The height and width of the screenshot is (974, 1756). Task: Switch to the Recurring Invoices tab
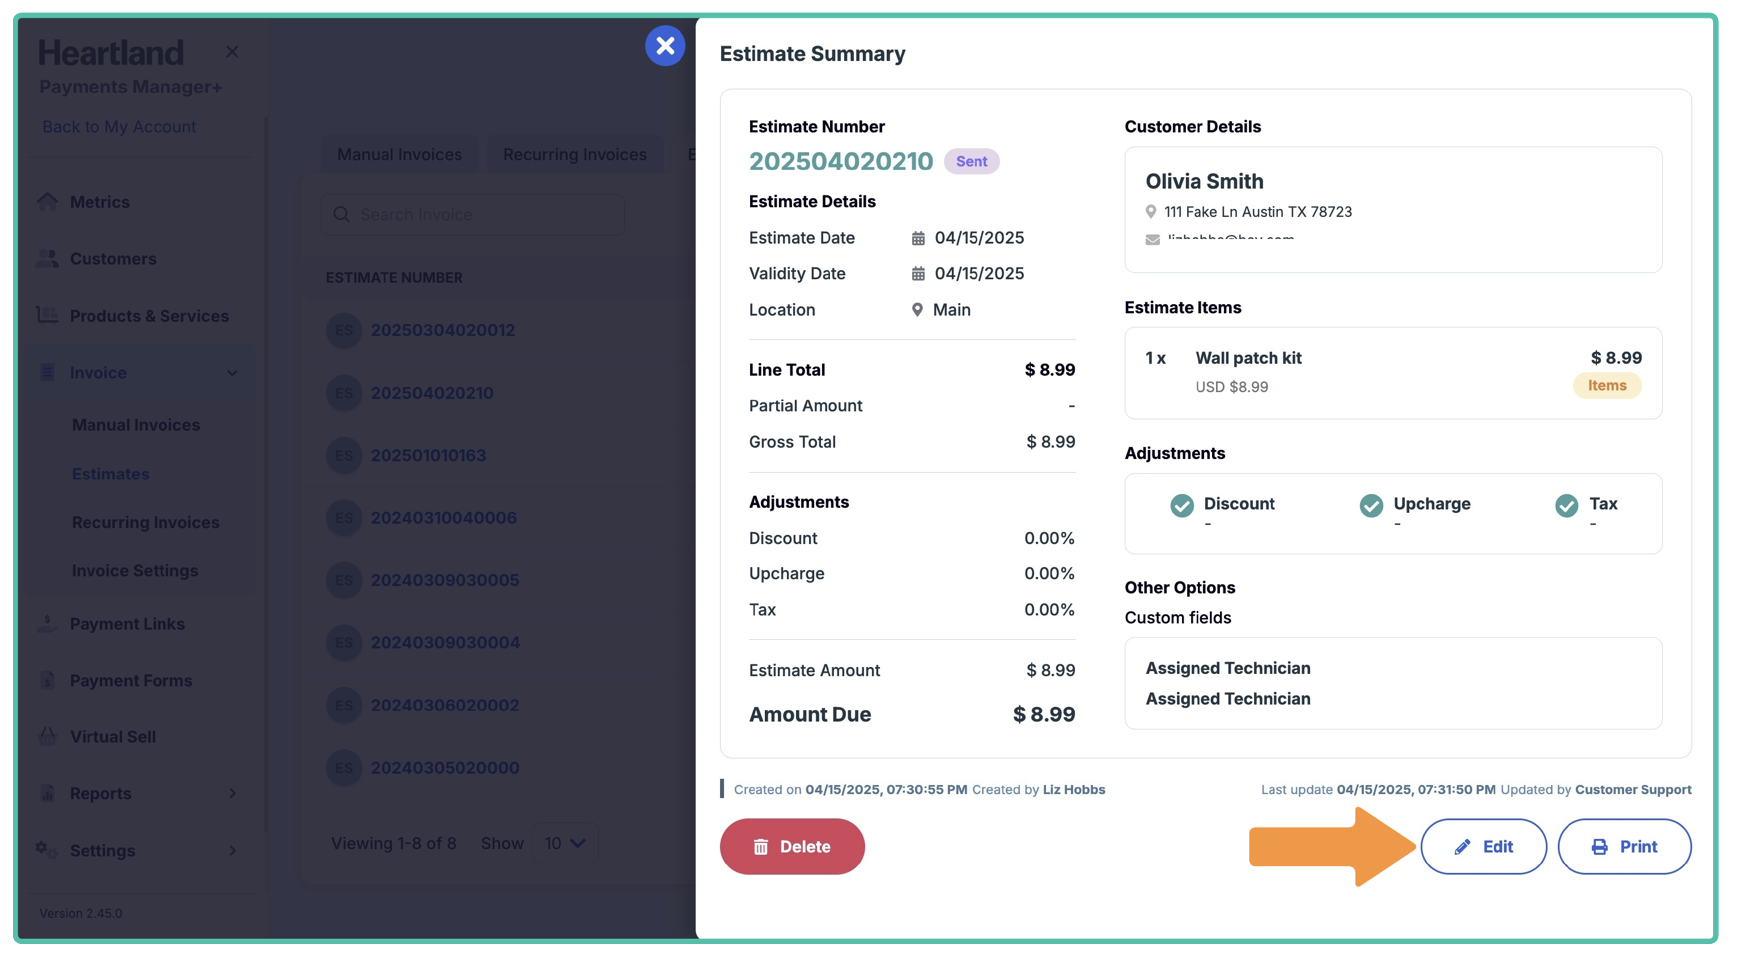point(574,155)
